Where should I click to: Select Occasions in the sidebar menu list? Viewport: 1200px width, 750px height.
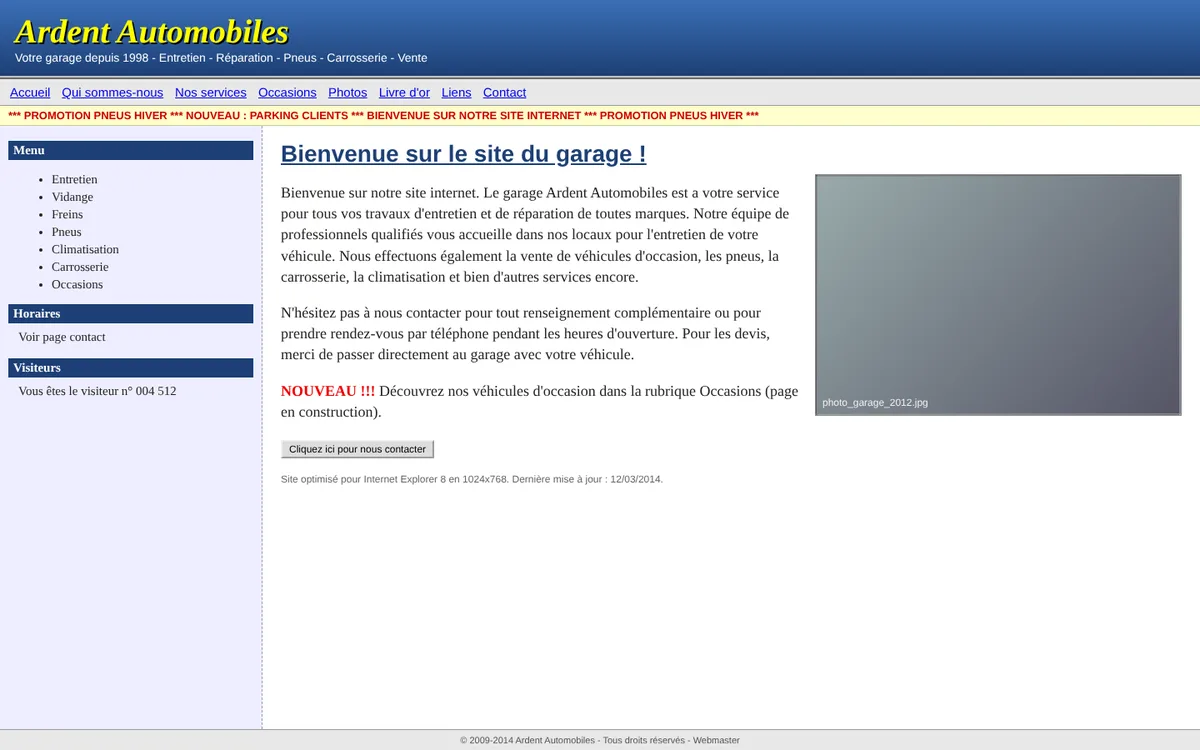[77, 284]
